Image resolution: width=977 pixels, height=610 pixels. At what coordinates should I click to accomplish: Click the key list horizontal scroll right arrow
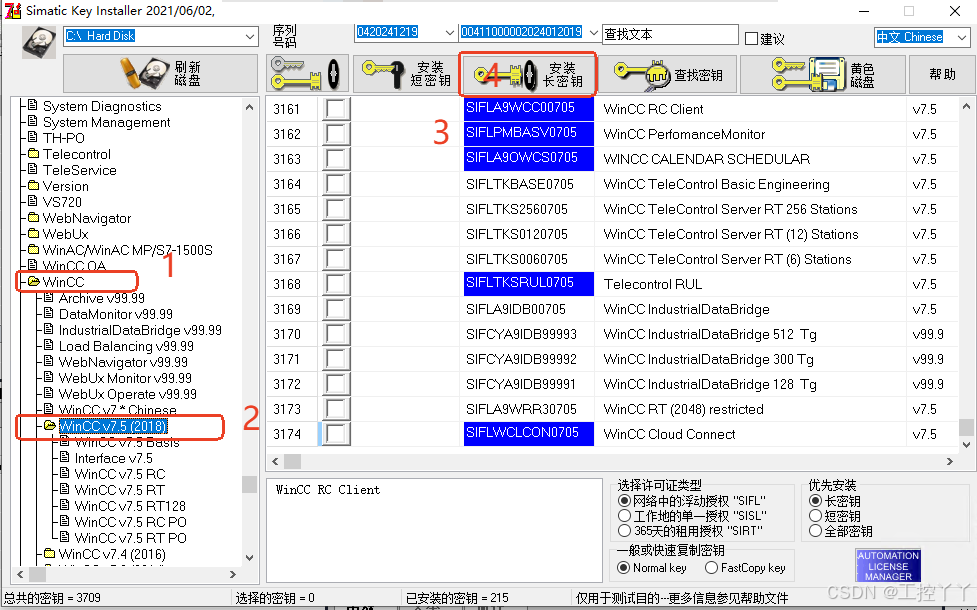(x=950, y=462)
